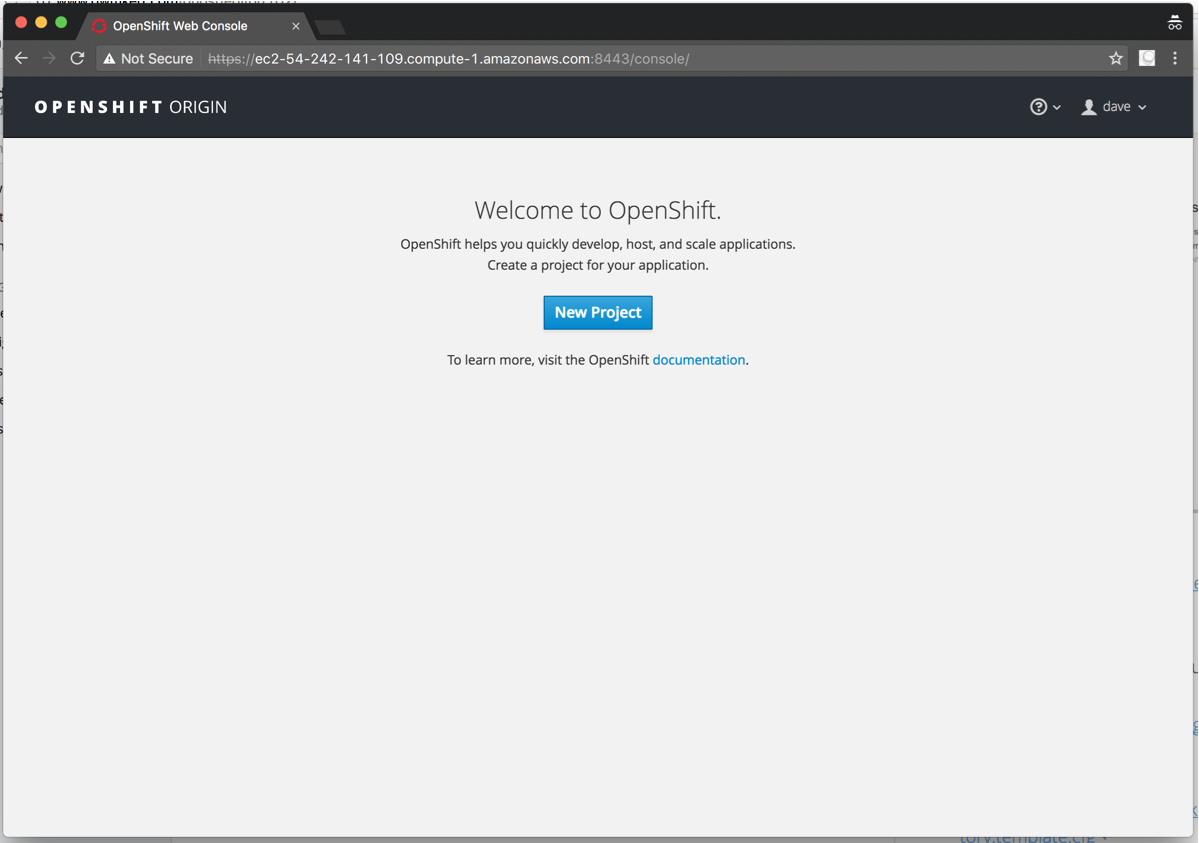Click the Not Secure warning icon
The height and width of the screenshot is (843, 1199).
point(109,59)
